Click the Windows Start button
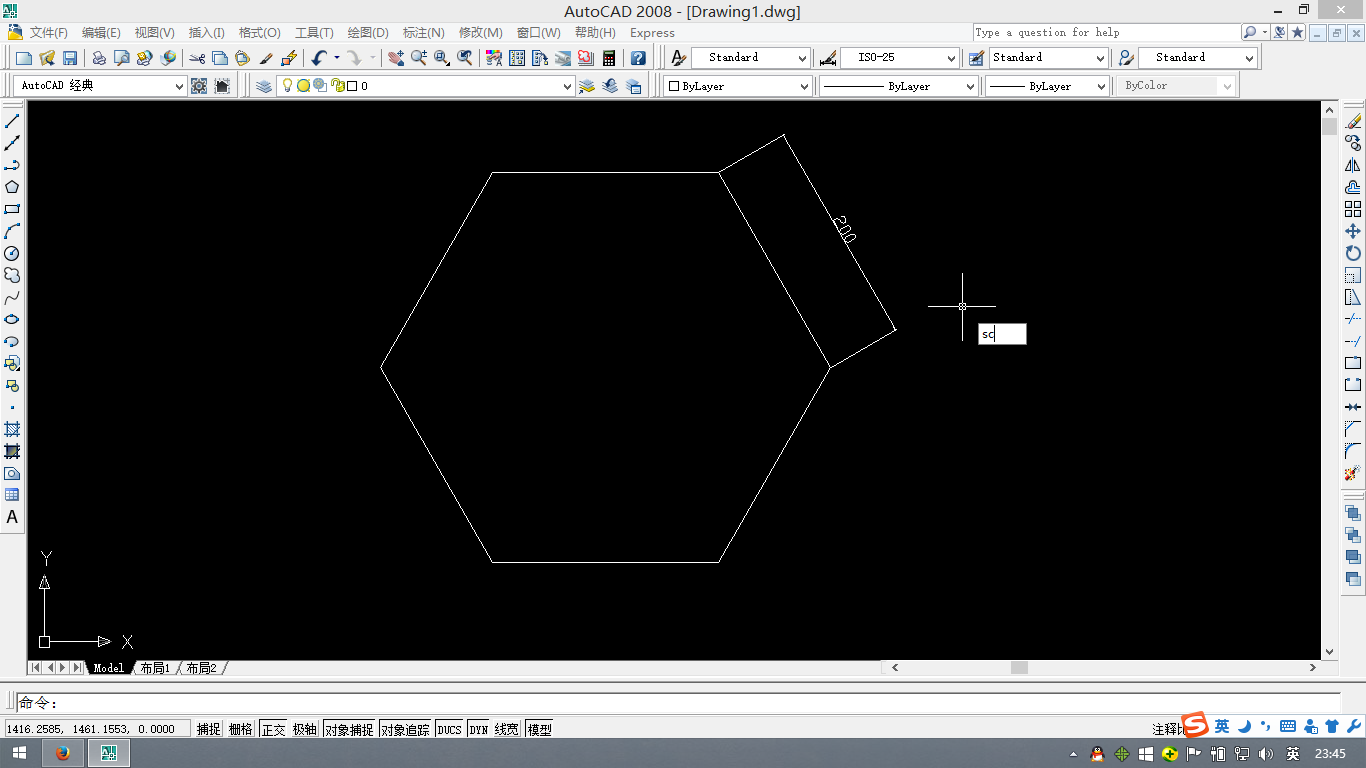Viewport: 1366px width, 768px height. [19, 753]
